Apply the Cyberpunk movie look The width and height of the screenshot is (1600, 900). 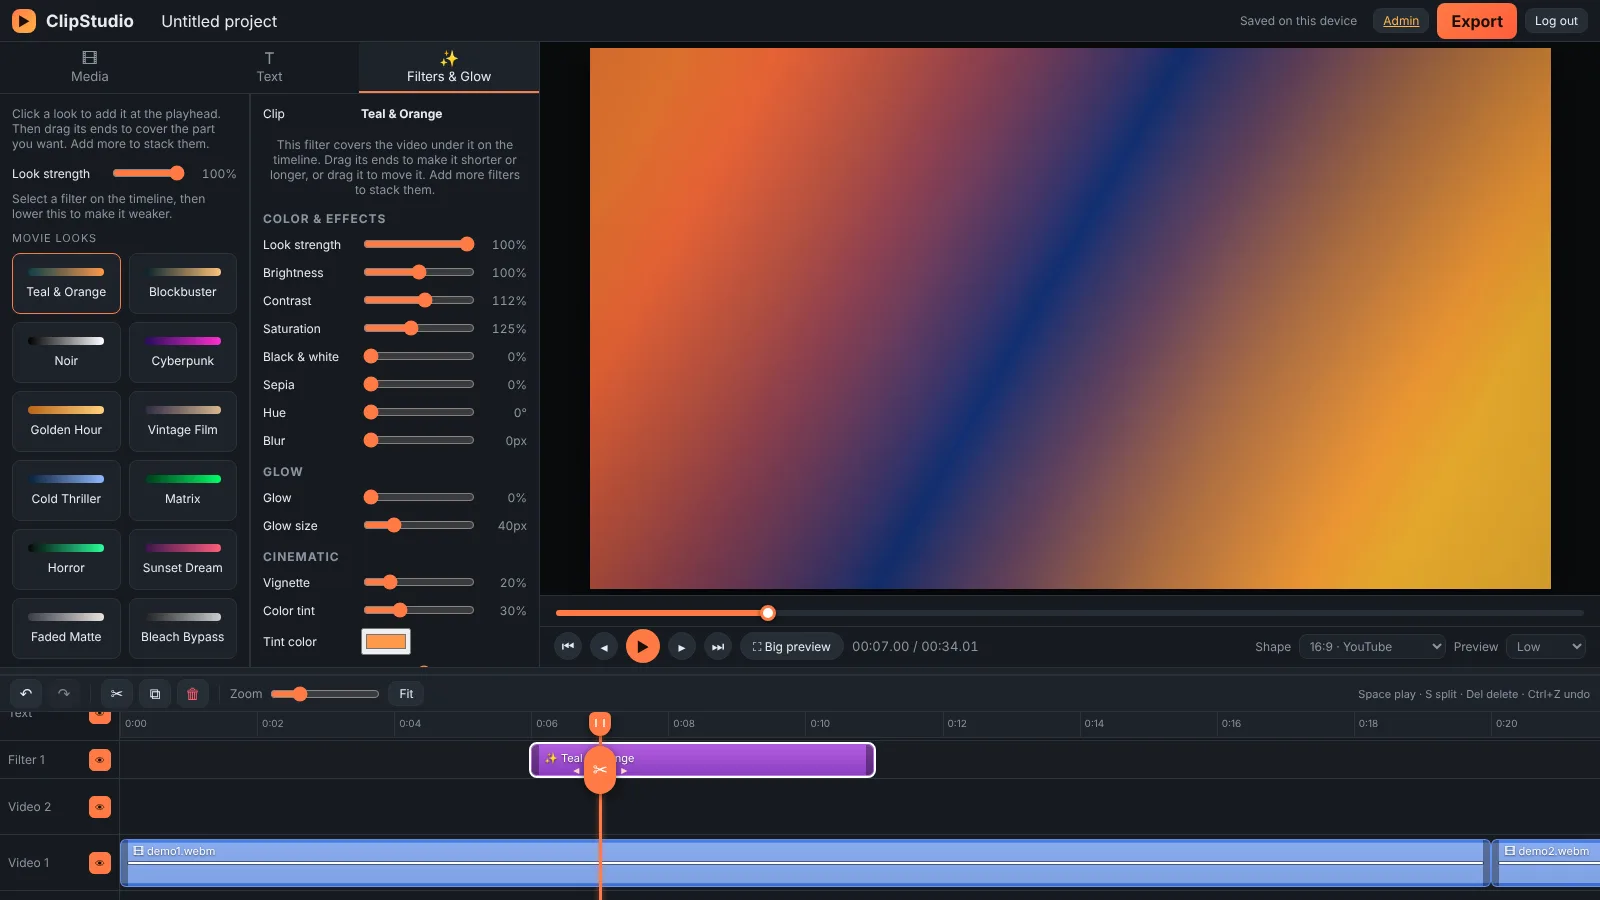coord(183,352)
